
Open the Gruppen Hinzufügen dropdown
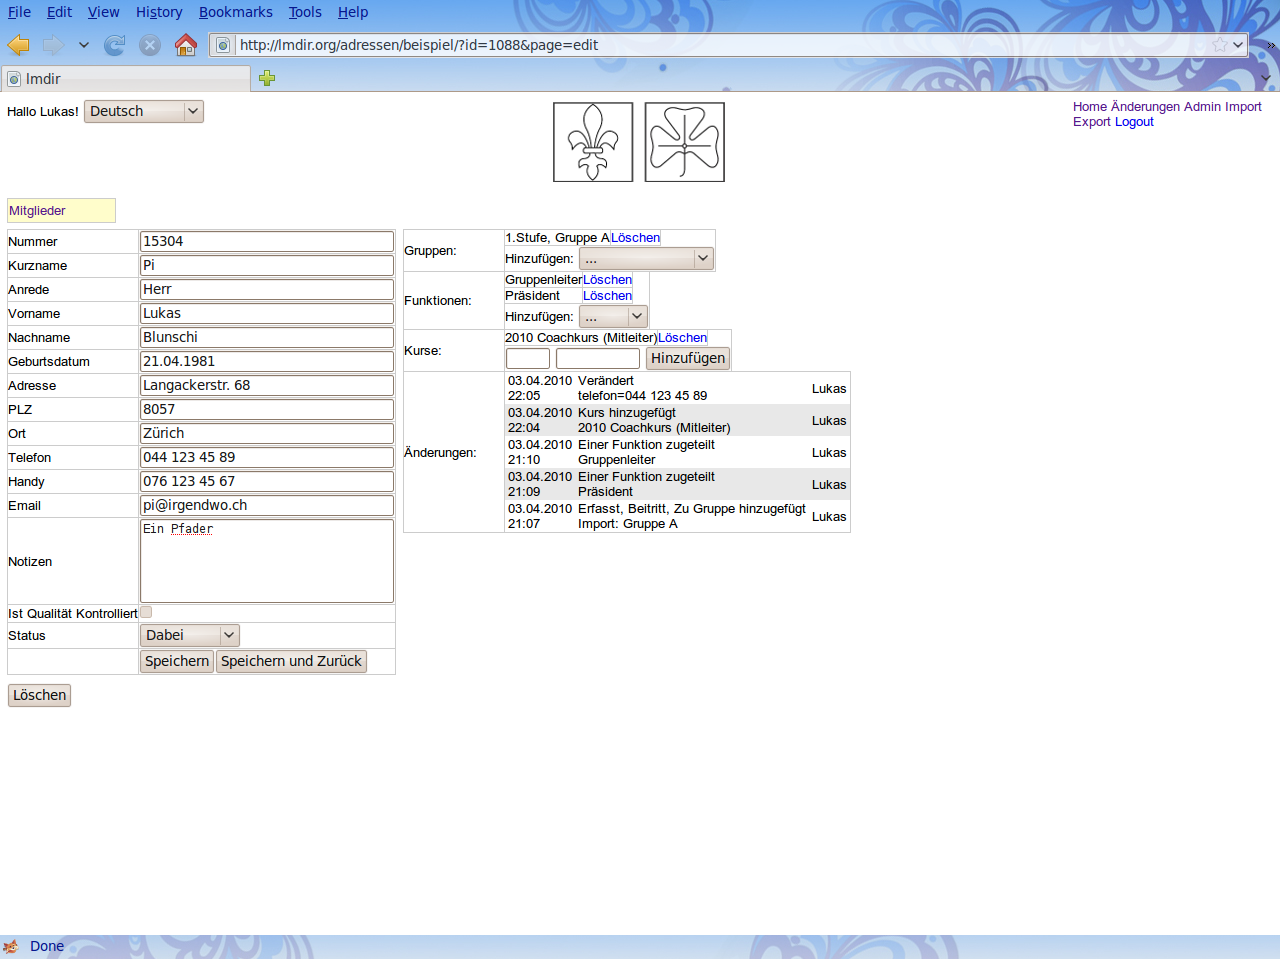(646, 258)
